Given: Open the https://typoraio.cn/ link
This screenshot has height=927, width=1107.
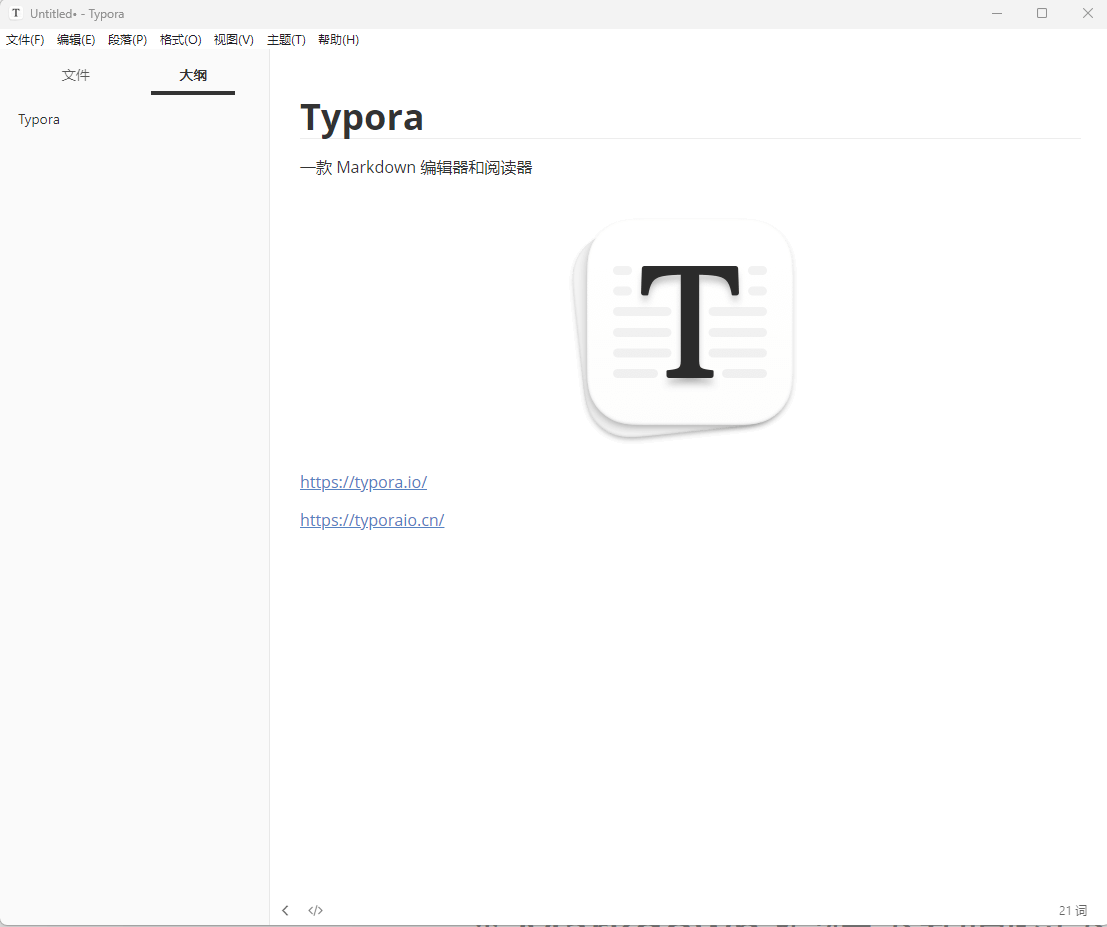Looking at the screenshot, I should click(x=372, y=520).
